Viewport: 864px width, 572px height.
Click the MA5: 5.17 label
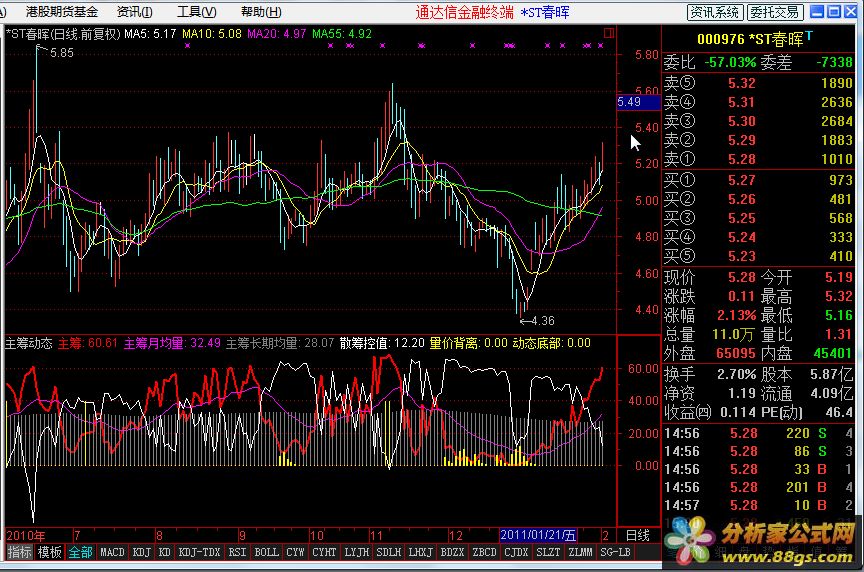[150, 34]
